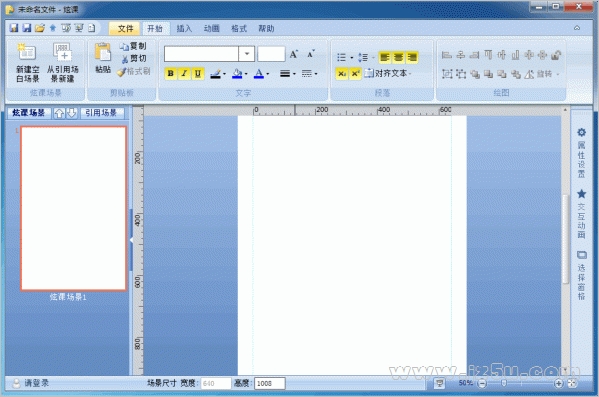Open the File (文件) menu
Screen dimensions: 599x397
point(125,28)
